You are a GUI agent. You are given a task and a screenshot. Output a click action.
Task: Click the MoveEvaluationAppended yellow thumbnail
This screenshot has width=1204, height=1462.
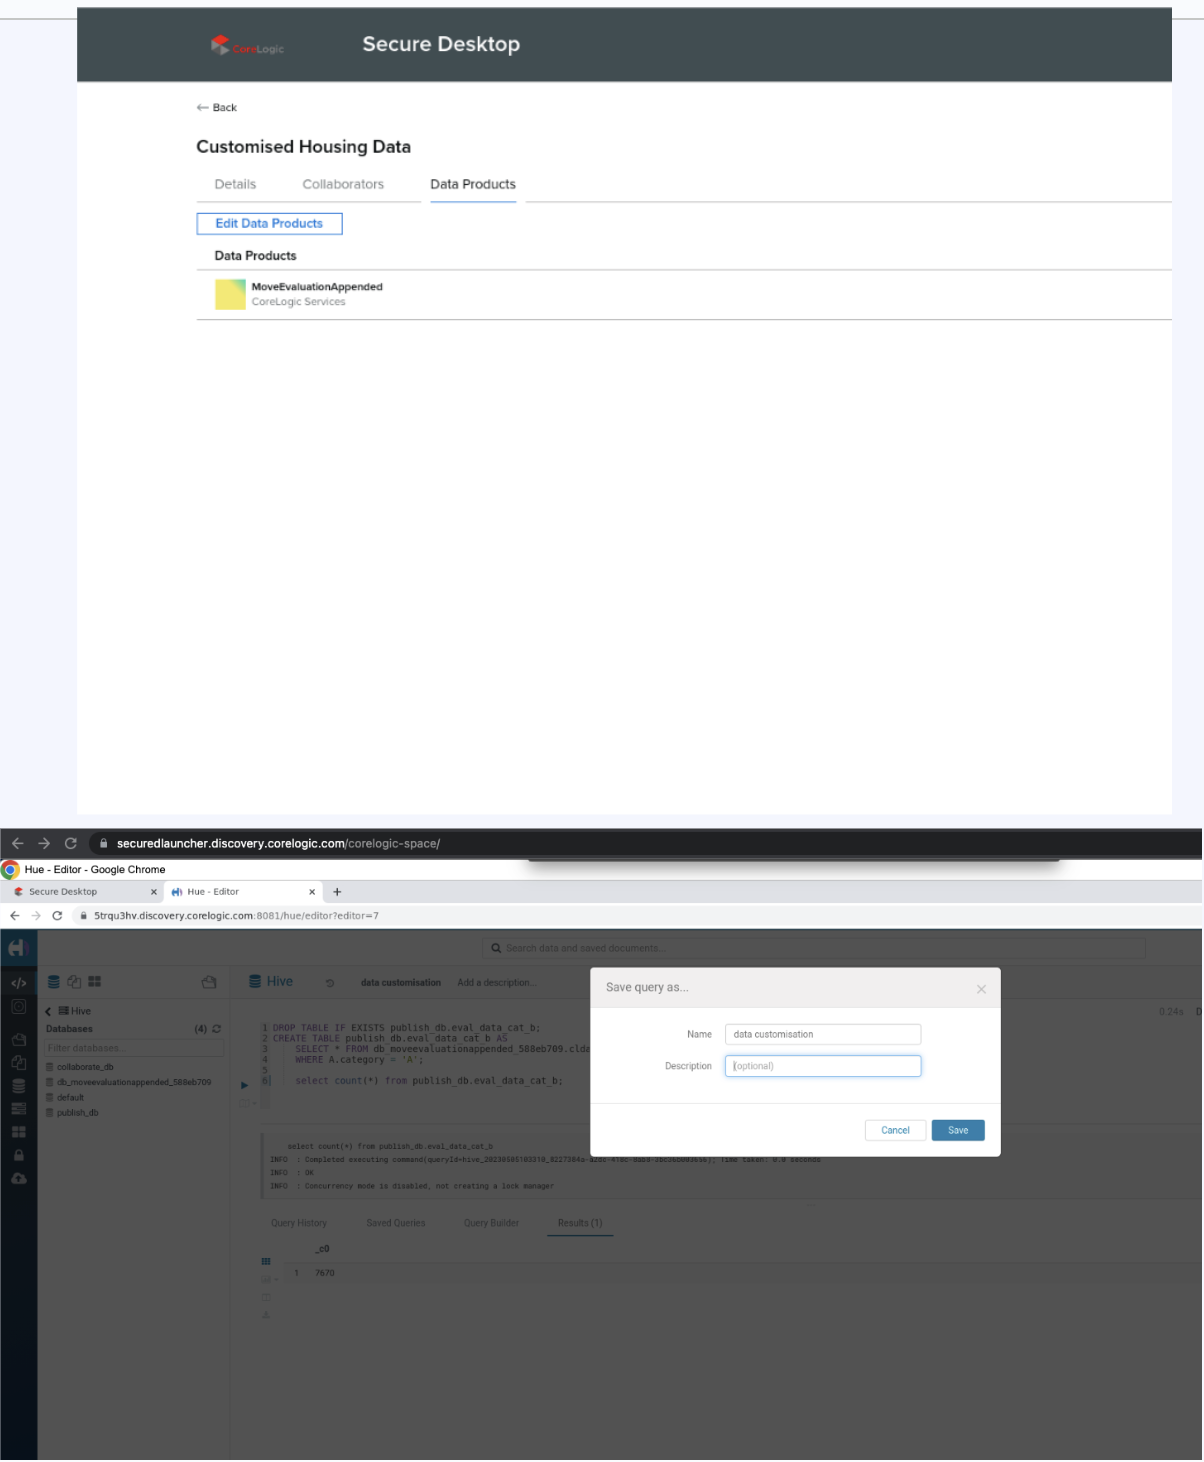[230, 294]
